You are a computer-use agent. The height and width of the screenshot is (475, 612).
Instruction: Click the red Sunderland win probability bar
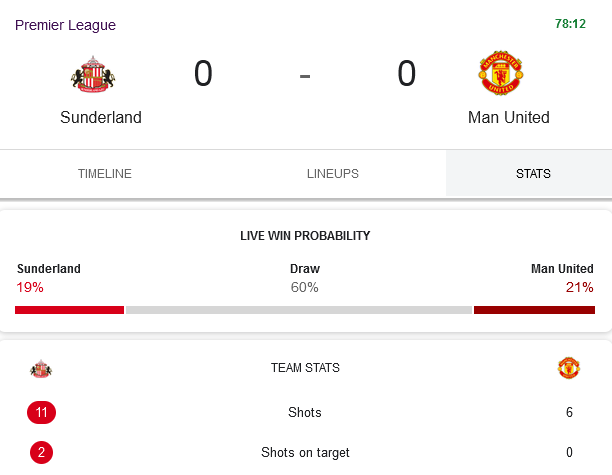[x=69, y=310]
